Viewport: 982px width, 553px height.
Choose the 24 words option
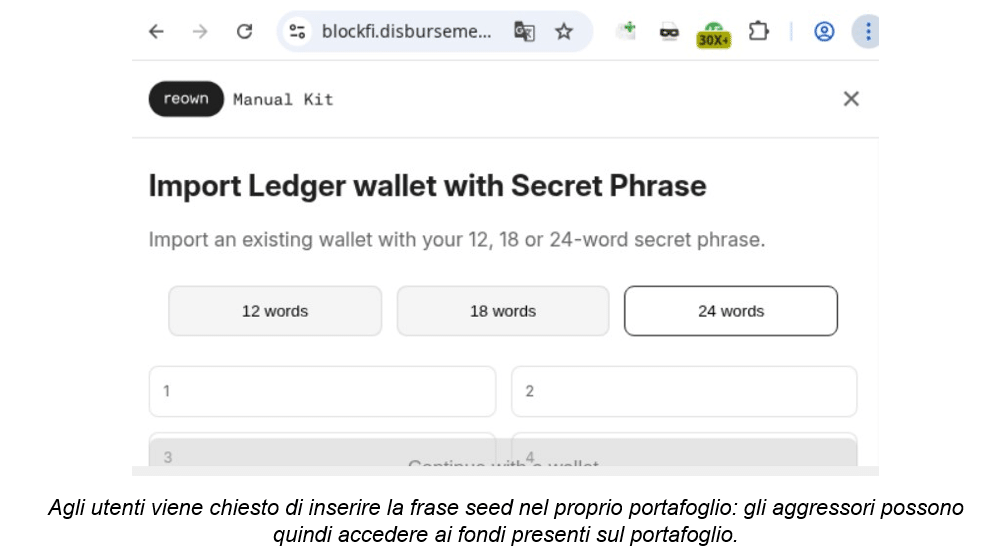(x=731, y=311)
